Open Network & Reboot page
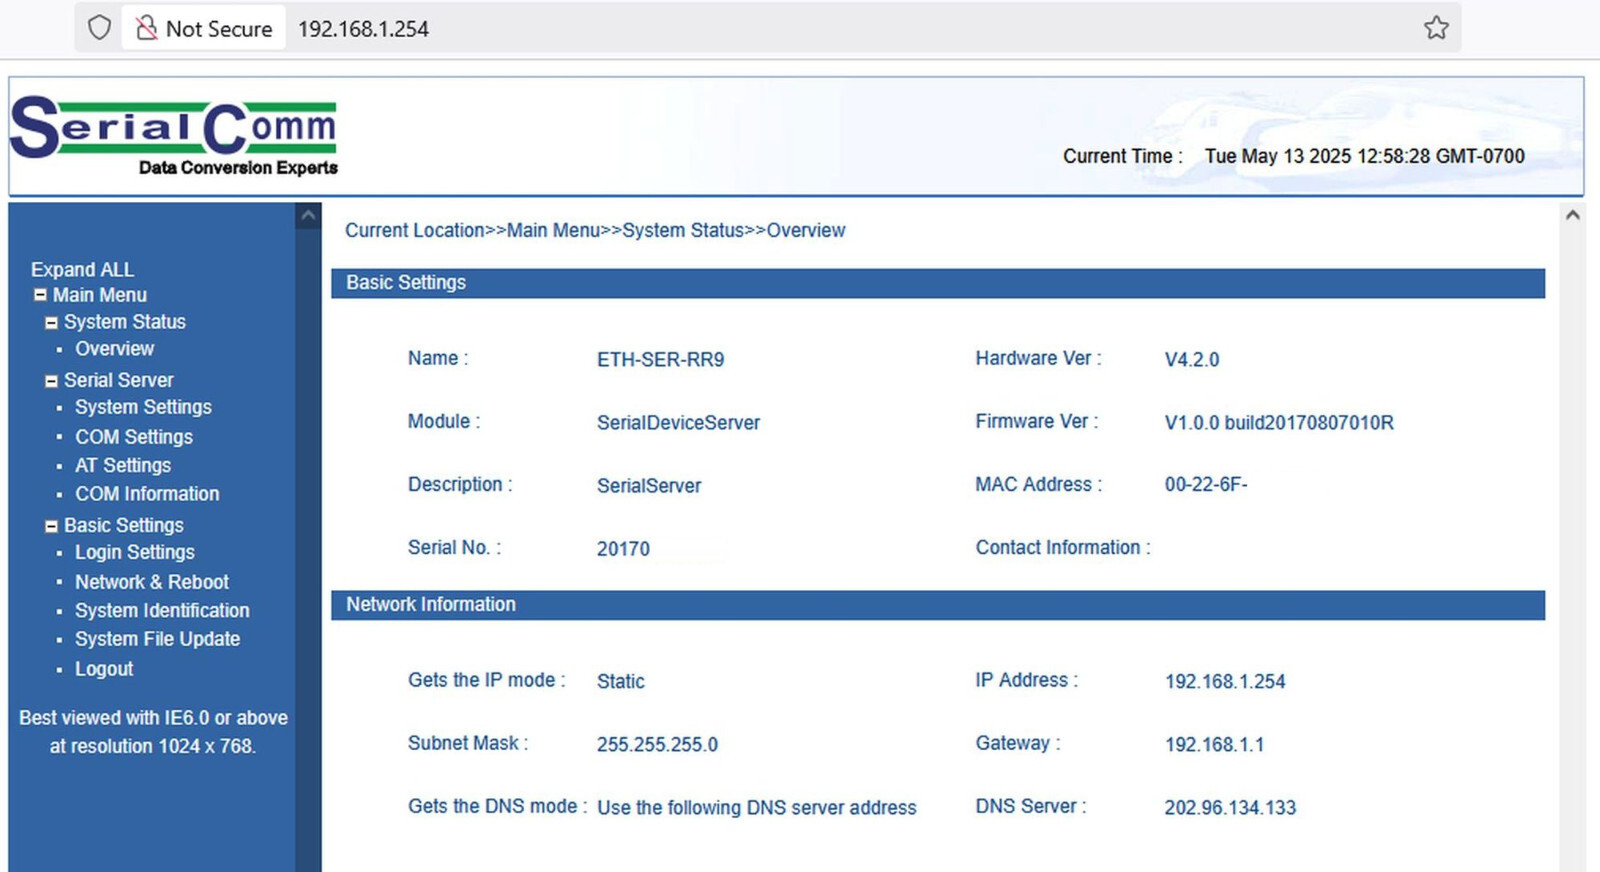 tap(152, 582)
